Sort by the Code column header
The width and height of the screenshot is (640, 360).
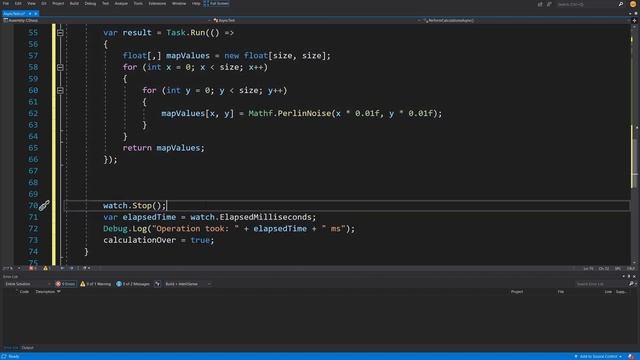coord(24,291)
